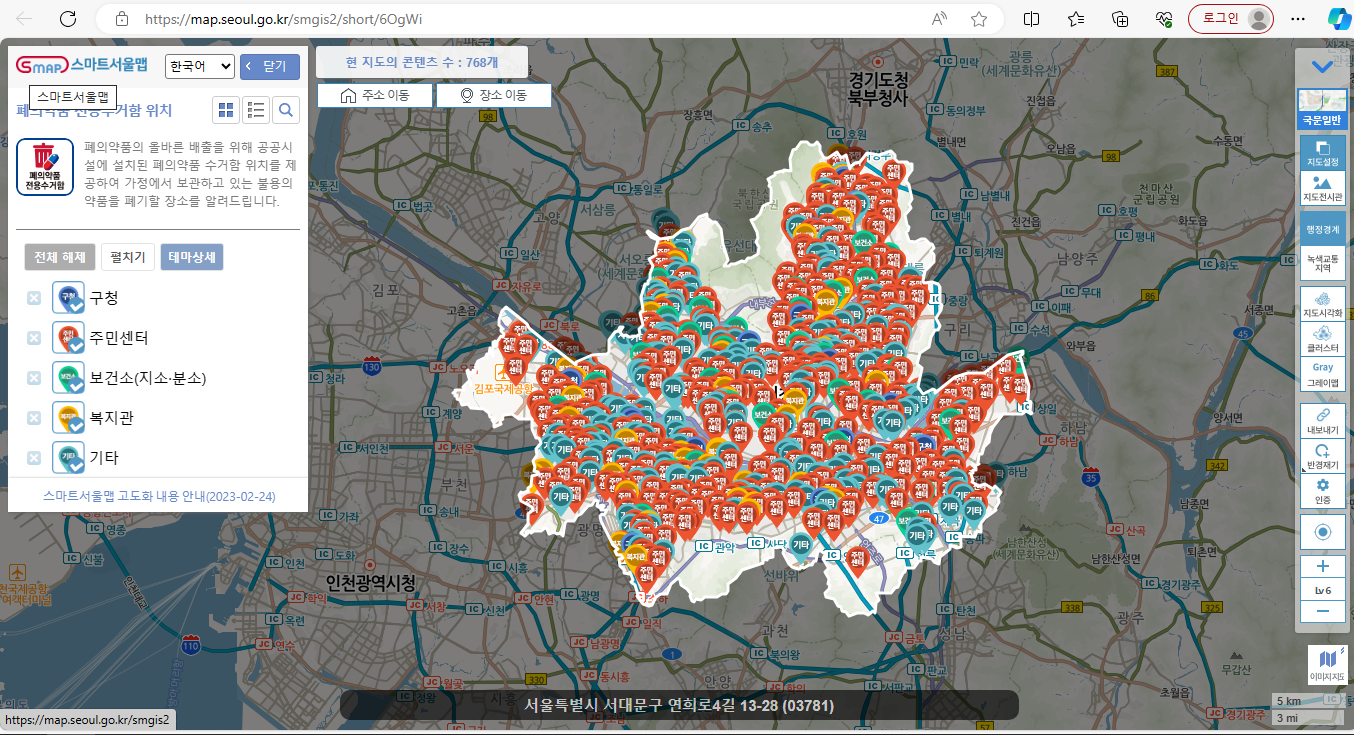Click the 주민센터 marker legend icon
Viewport: 1354px width, 735px height.
point(68,338)
